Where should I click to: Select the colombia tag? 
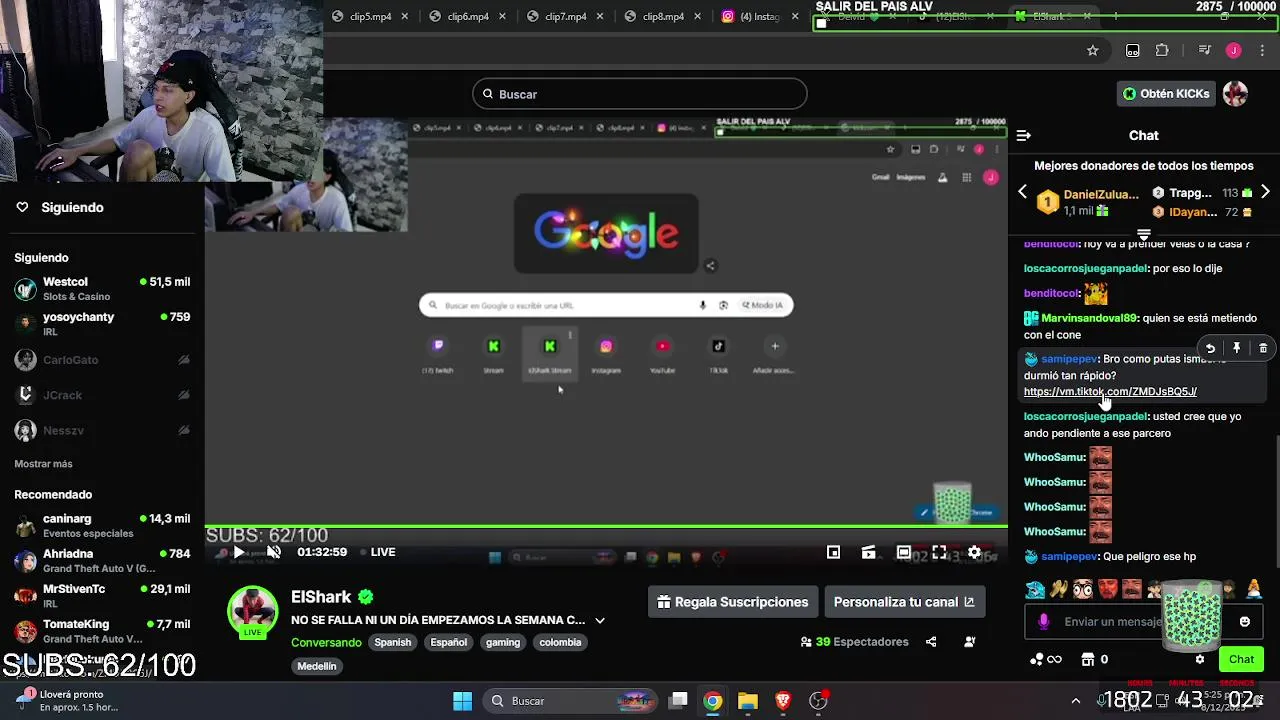tap(560, 642)
